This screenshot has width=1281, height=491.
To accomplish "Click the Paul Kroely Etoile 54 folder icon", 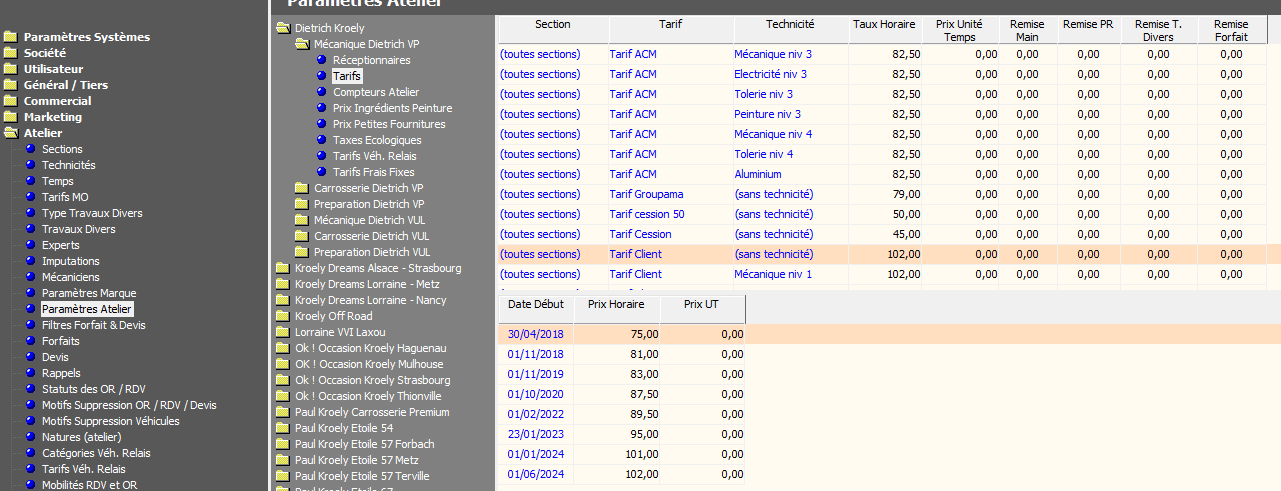I will click(x=283, y=428).
